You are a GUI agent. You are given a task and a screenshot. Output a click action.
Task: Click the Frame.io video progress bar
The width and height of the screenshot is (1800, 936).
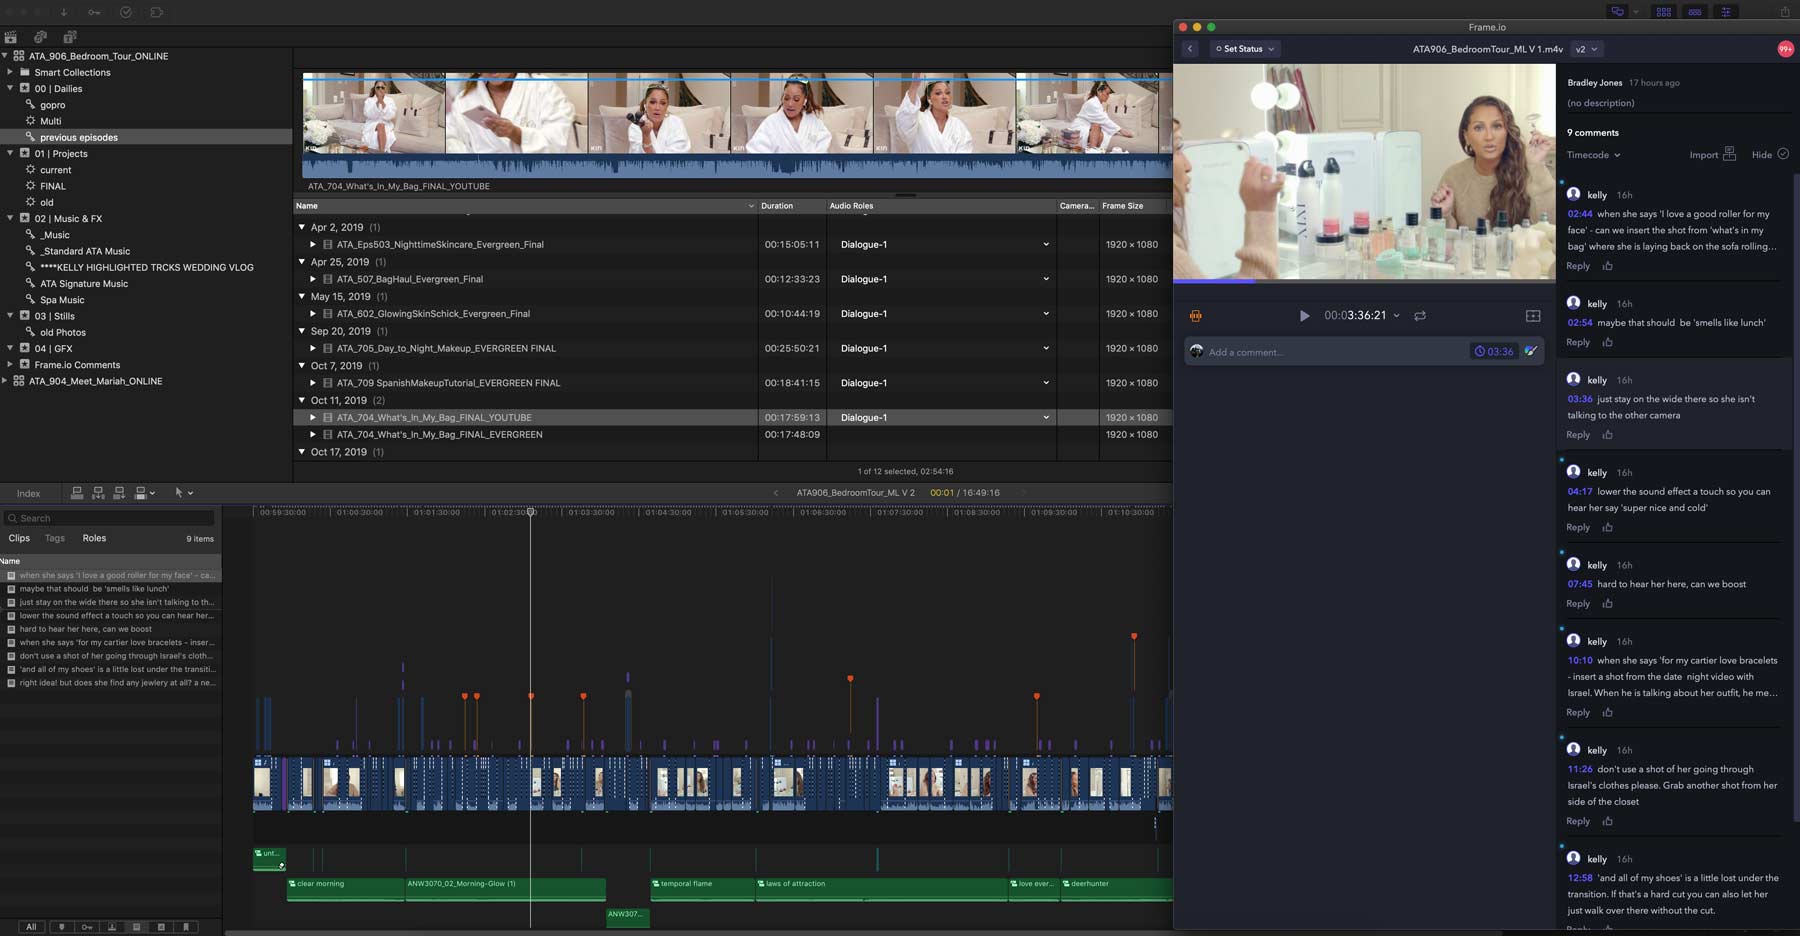(1364, 281)
